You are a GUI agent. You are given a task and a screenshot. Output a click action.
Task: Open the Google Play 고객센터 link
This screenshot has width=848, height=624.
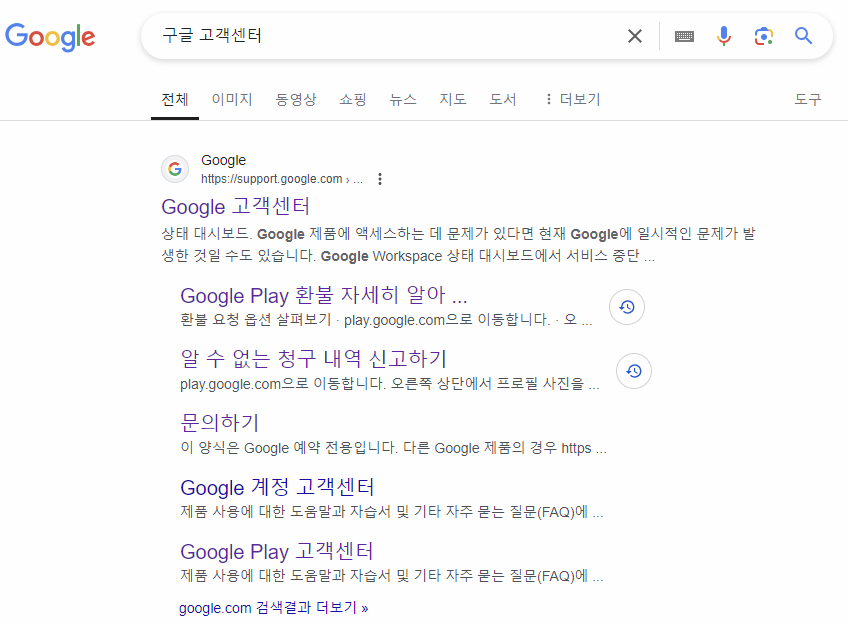click(x=276, y=552)
